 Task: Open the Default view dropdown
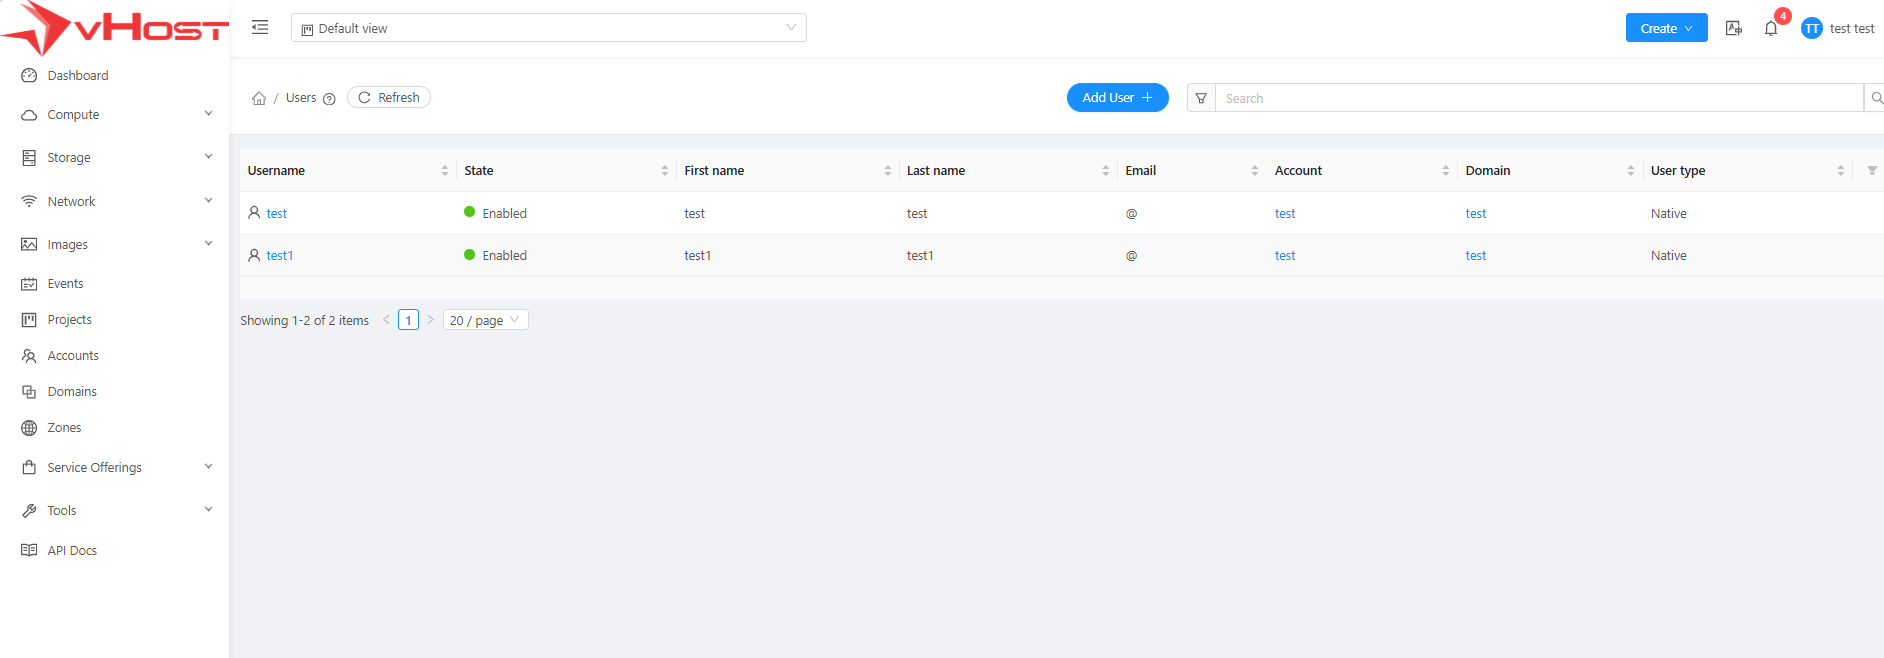[x=548, y=28]
